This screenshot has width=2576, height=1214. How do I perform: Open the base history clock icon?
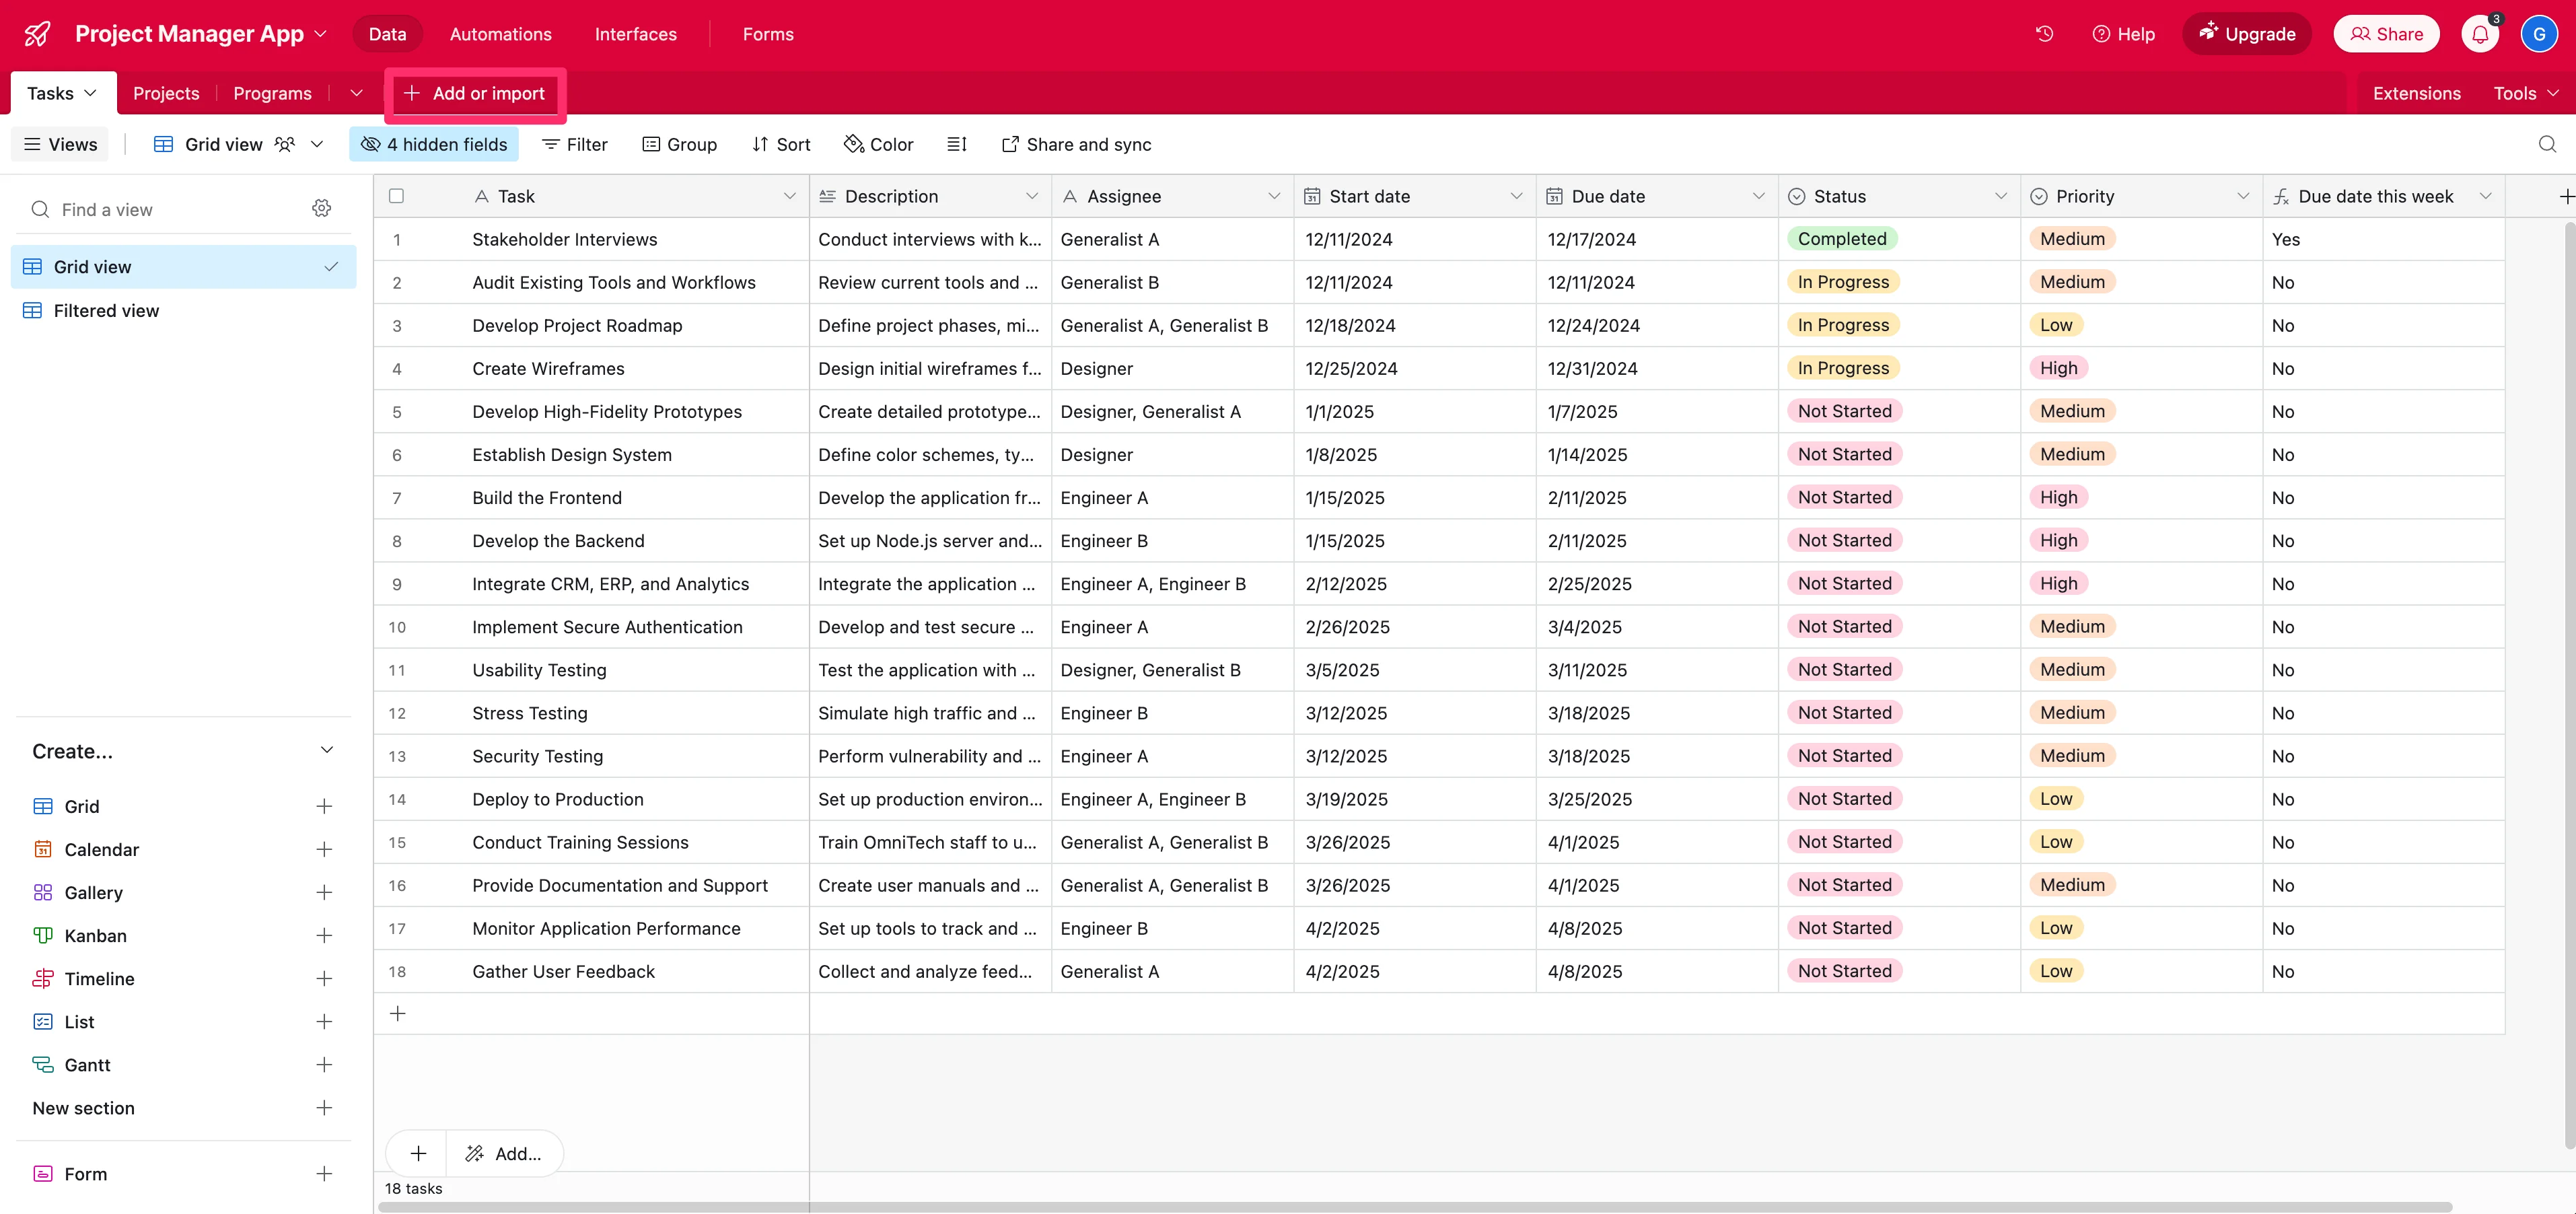pos(2044,34)
